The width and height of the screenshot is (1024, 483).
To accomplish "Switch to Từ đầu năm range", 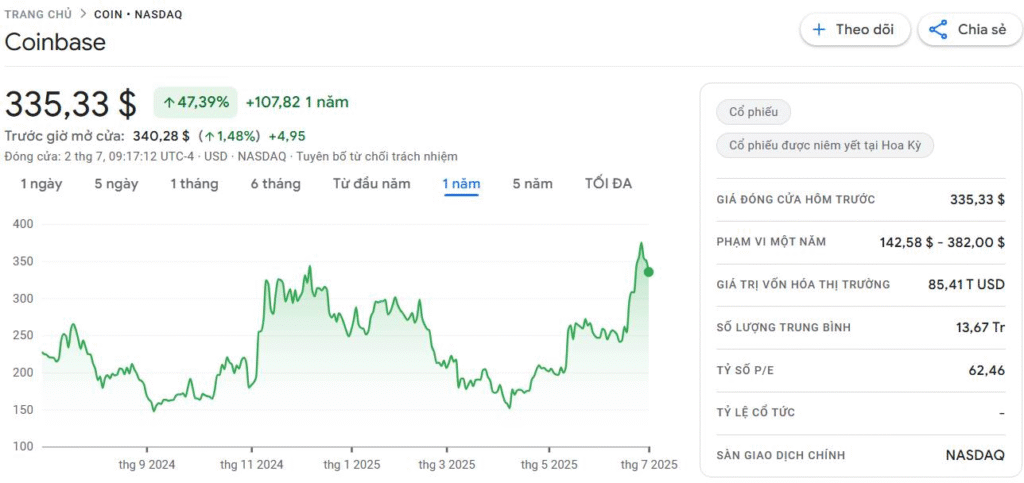I will [x=372, y=183].
